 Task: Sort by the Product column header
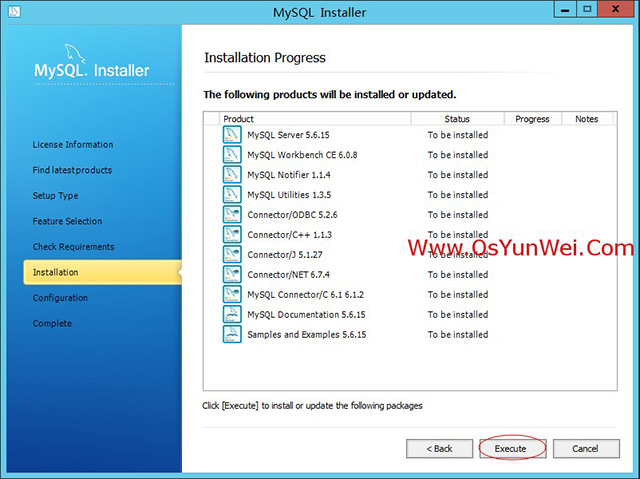[x=315, y=119]
